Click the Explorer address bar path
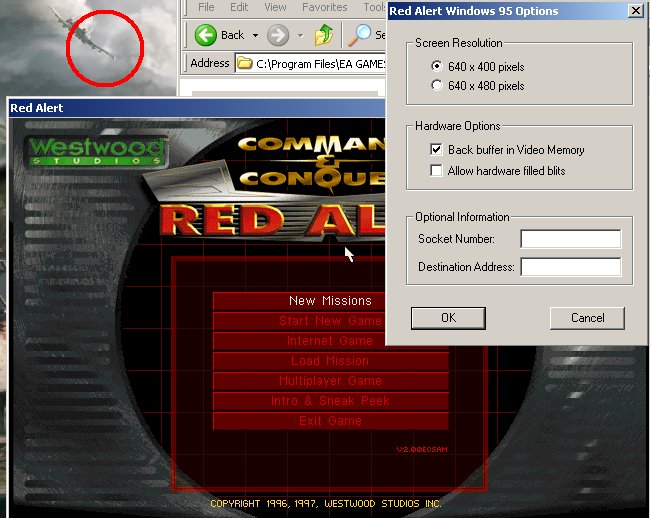Screen dimensions: 650x518 tap(320, 64)
